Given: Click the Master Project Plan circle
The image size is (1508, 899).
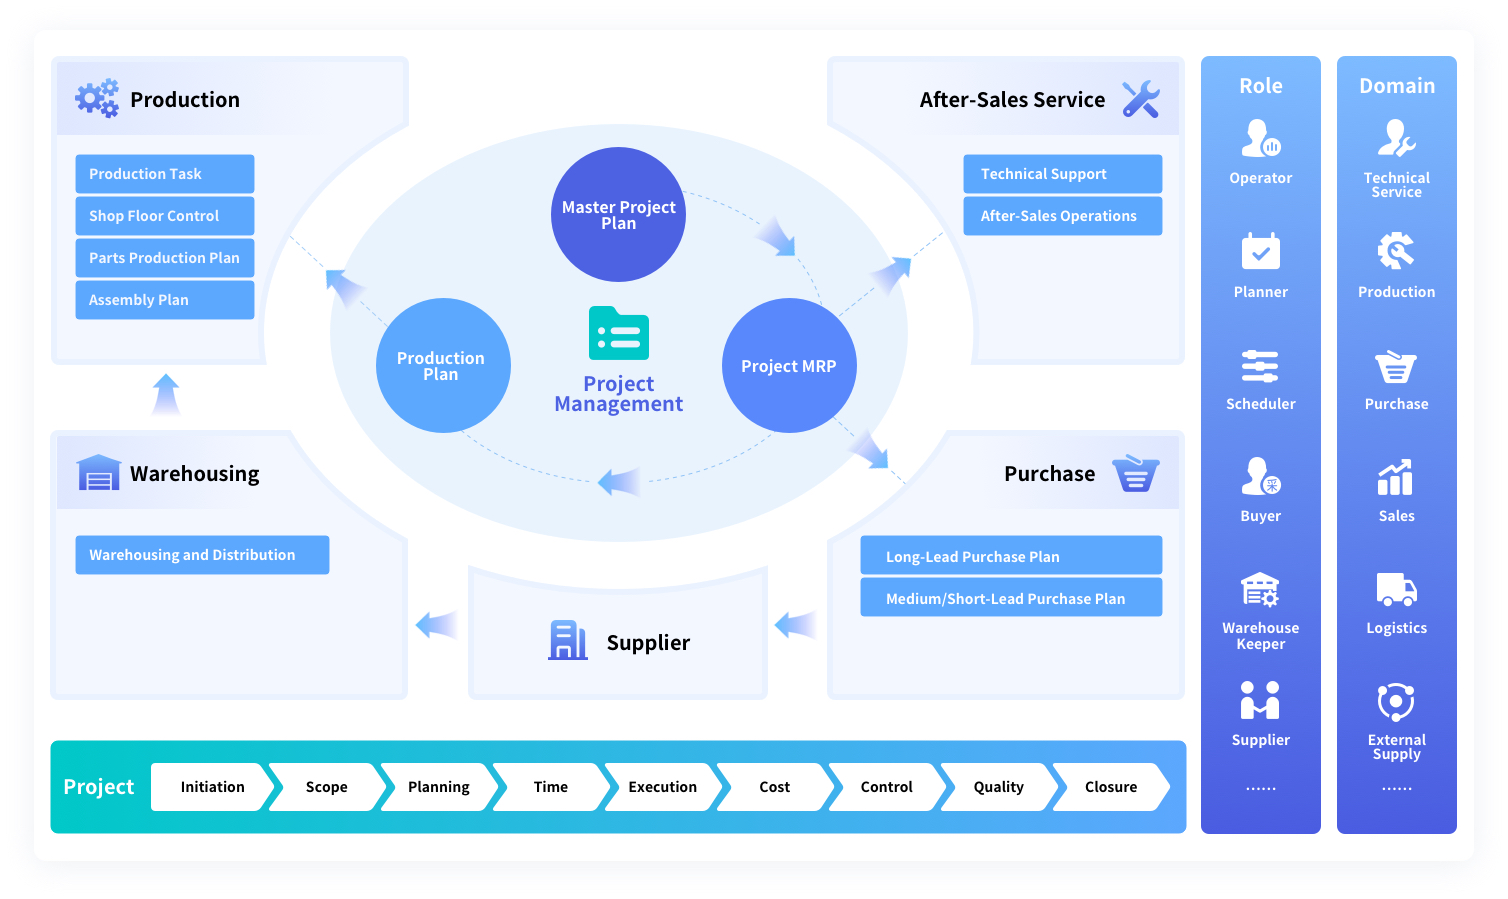Looking at the screenshot, I should (x=618, y=215).
